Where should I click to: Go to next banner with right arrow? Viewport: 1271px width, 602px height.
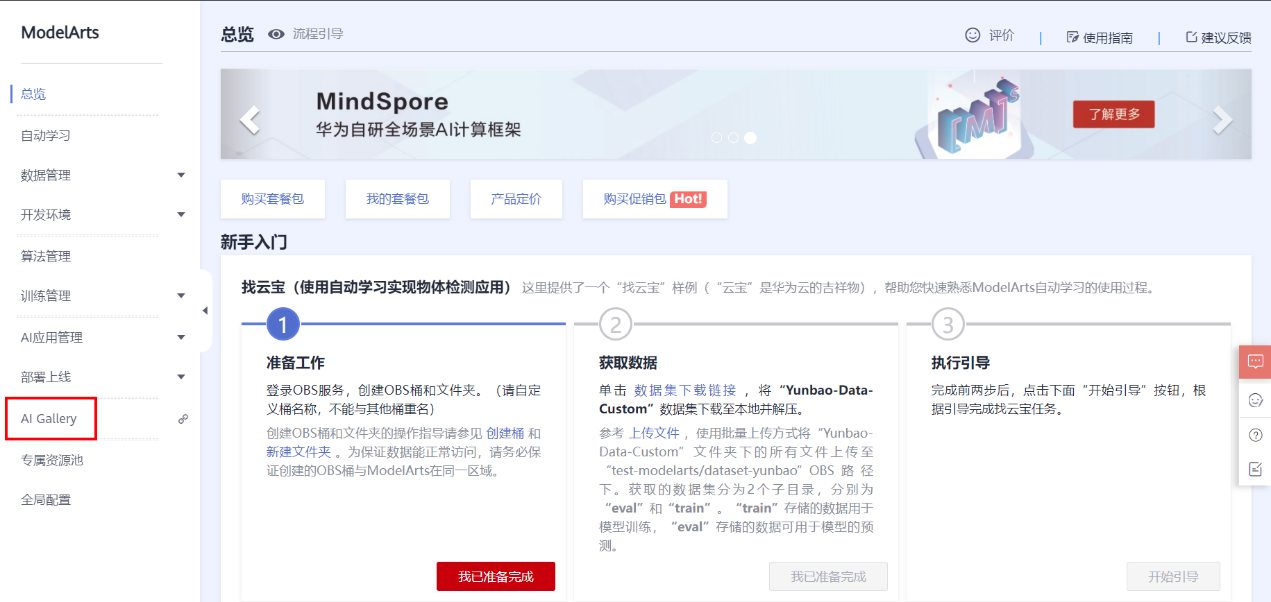click(1222, 120)
